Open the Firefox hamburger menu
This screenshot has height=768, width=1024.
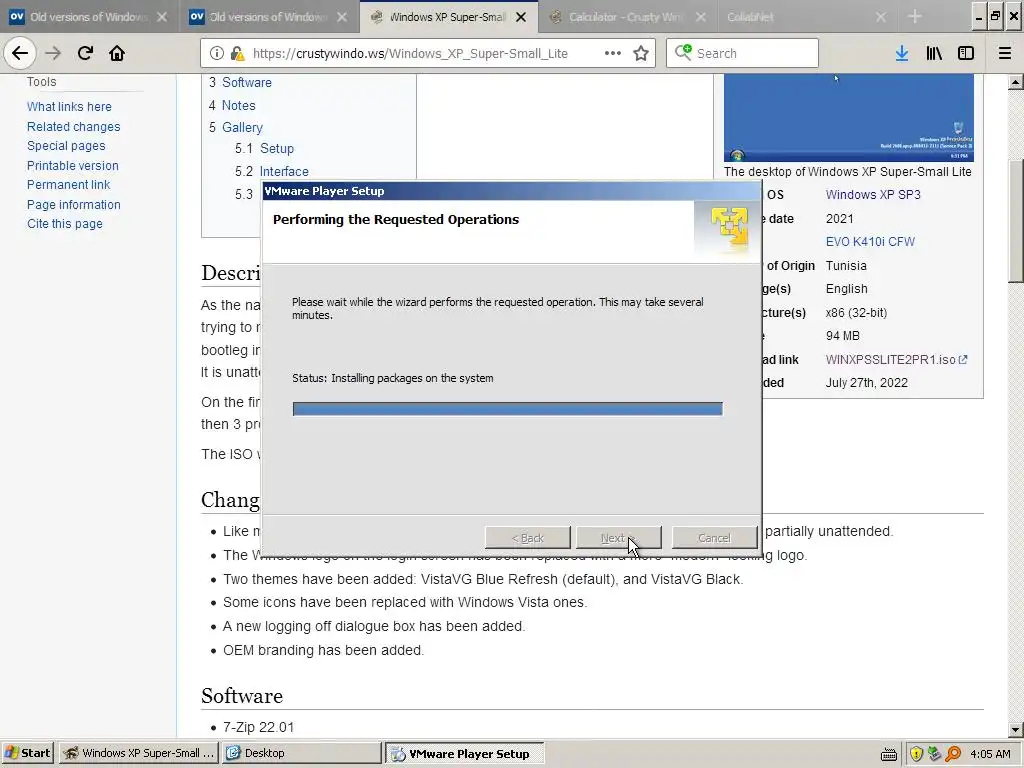tap(1005, 53)
